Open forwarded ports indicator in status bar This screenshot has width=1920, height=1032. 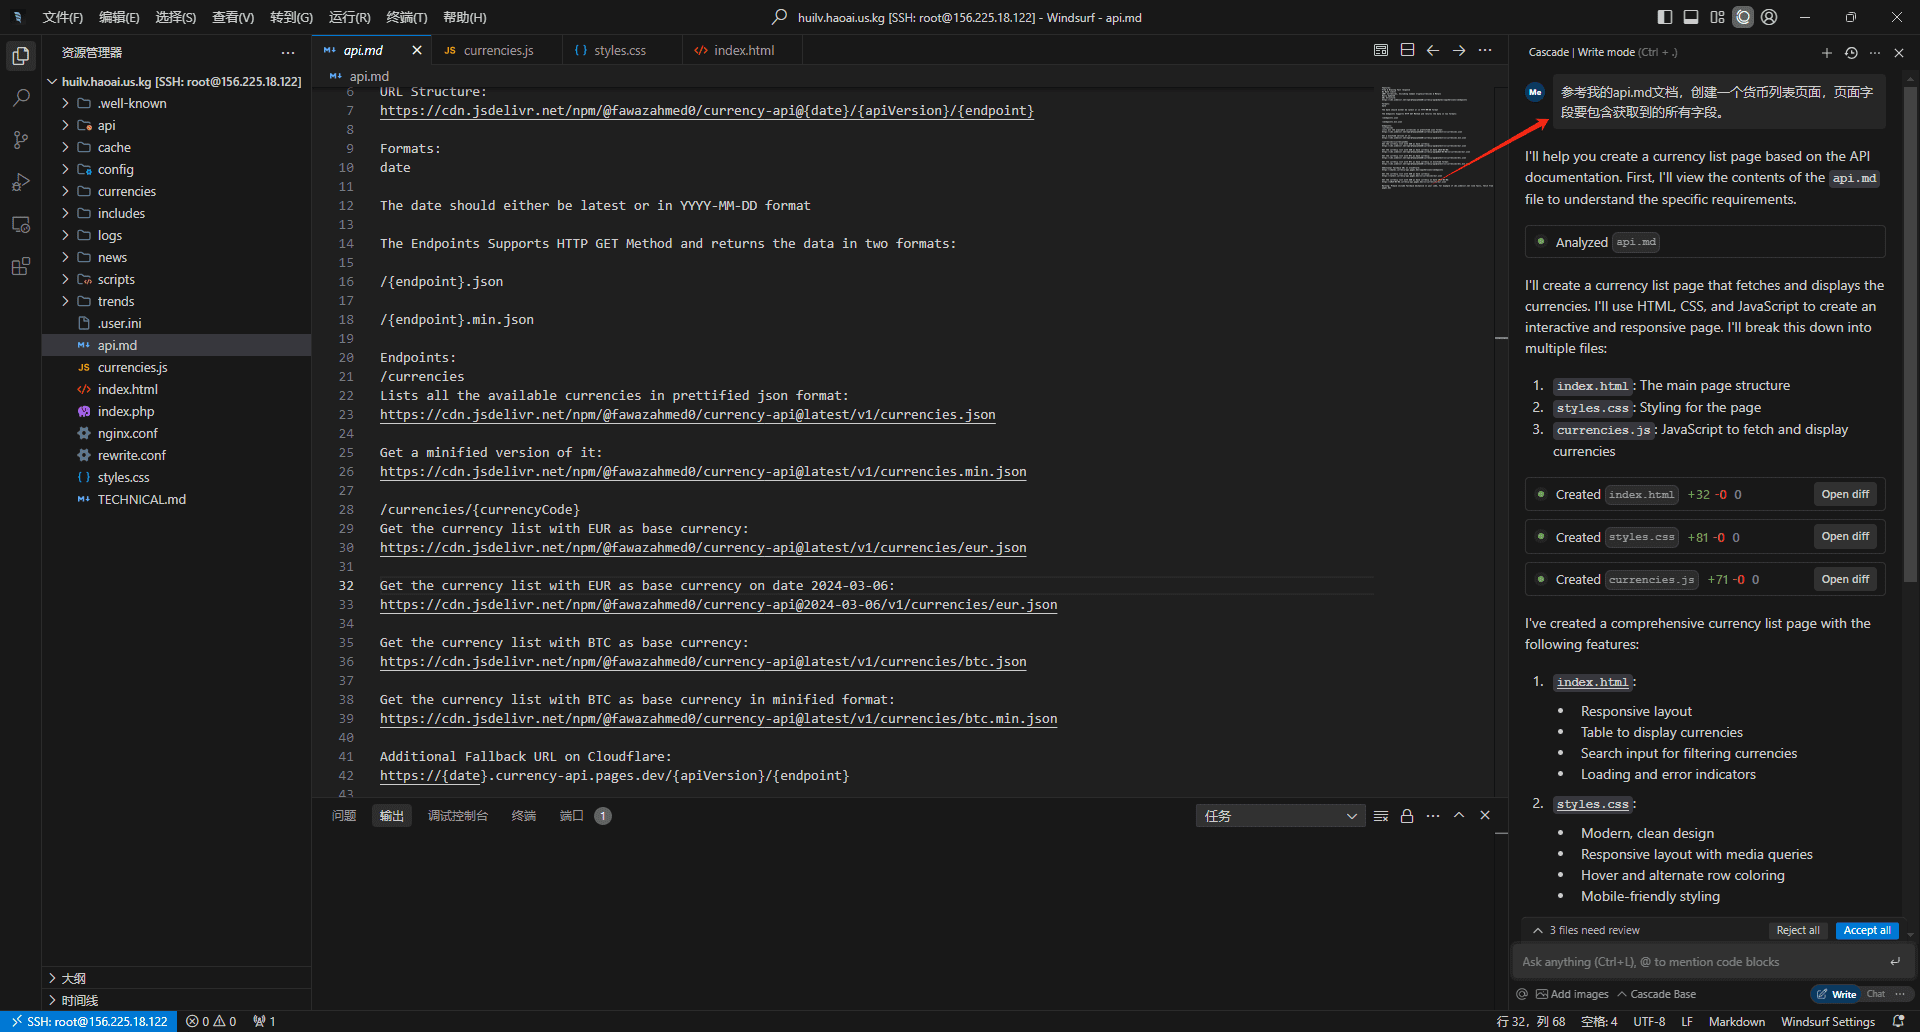click(264, 1021)
